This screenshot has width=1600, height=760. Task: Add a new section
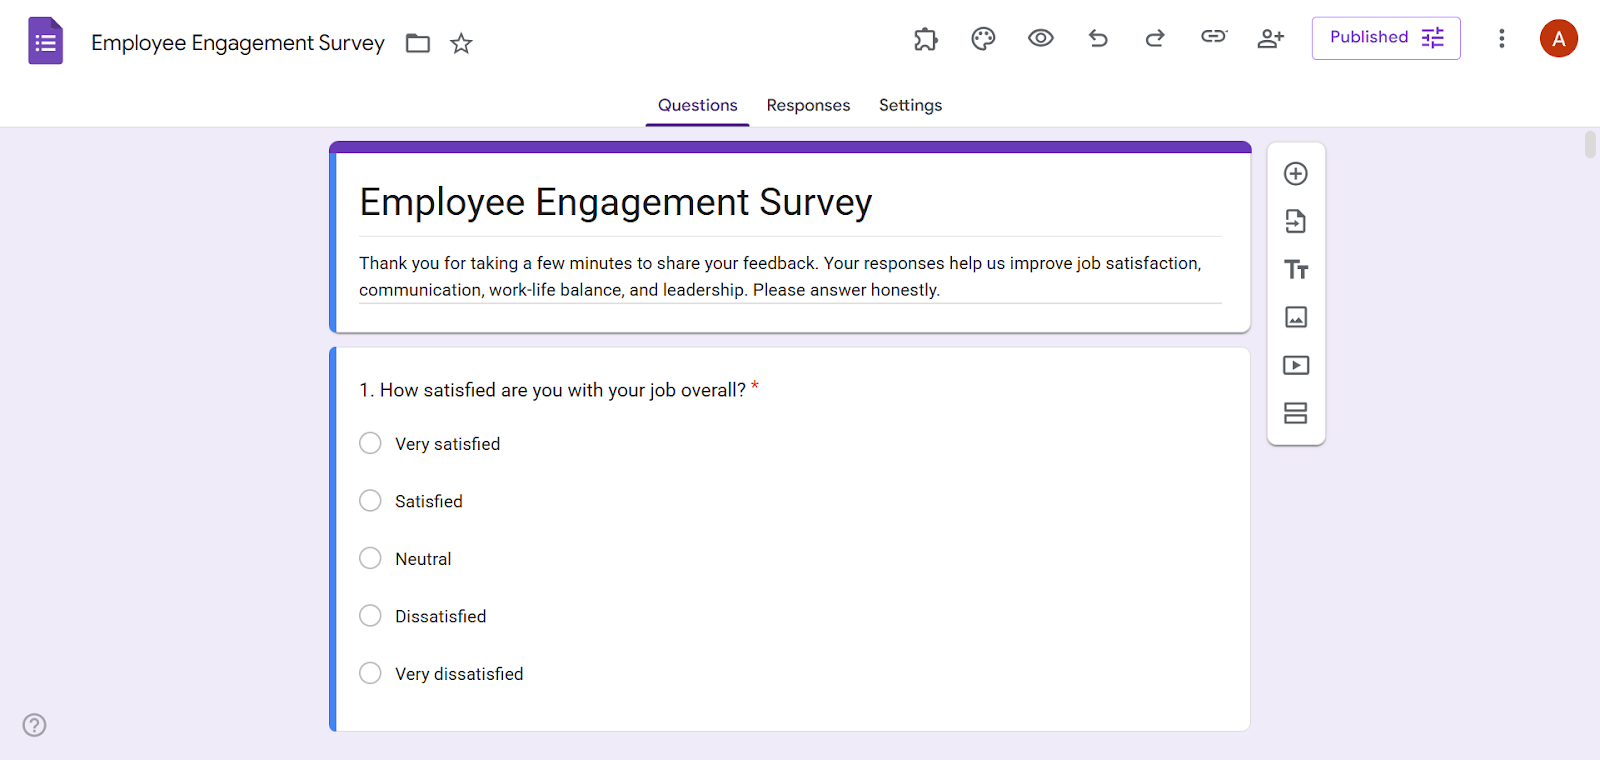click(1296, 413)
